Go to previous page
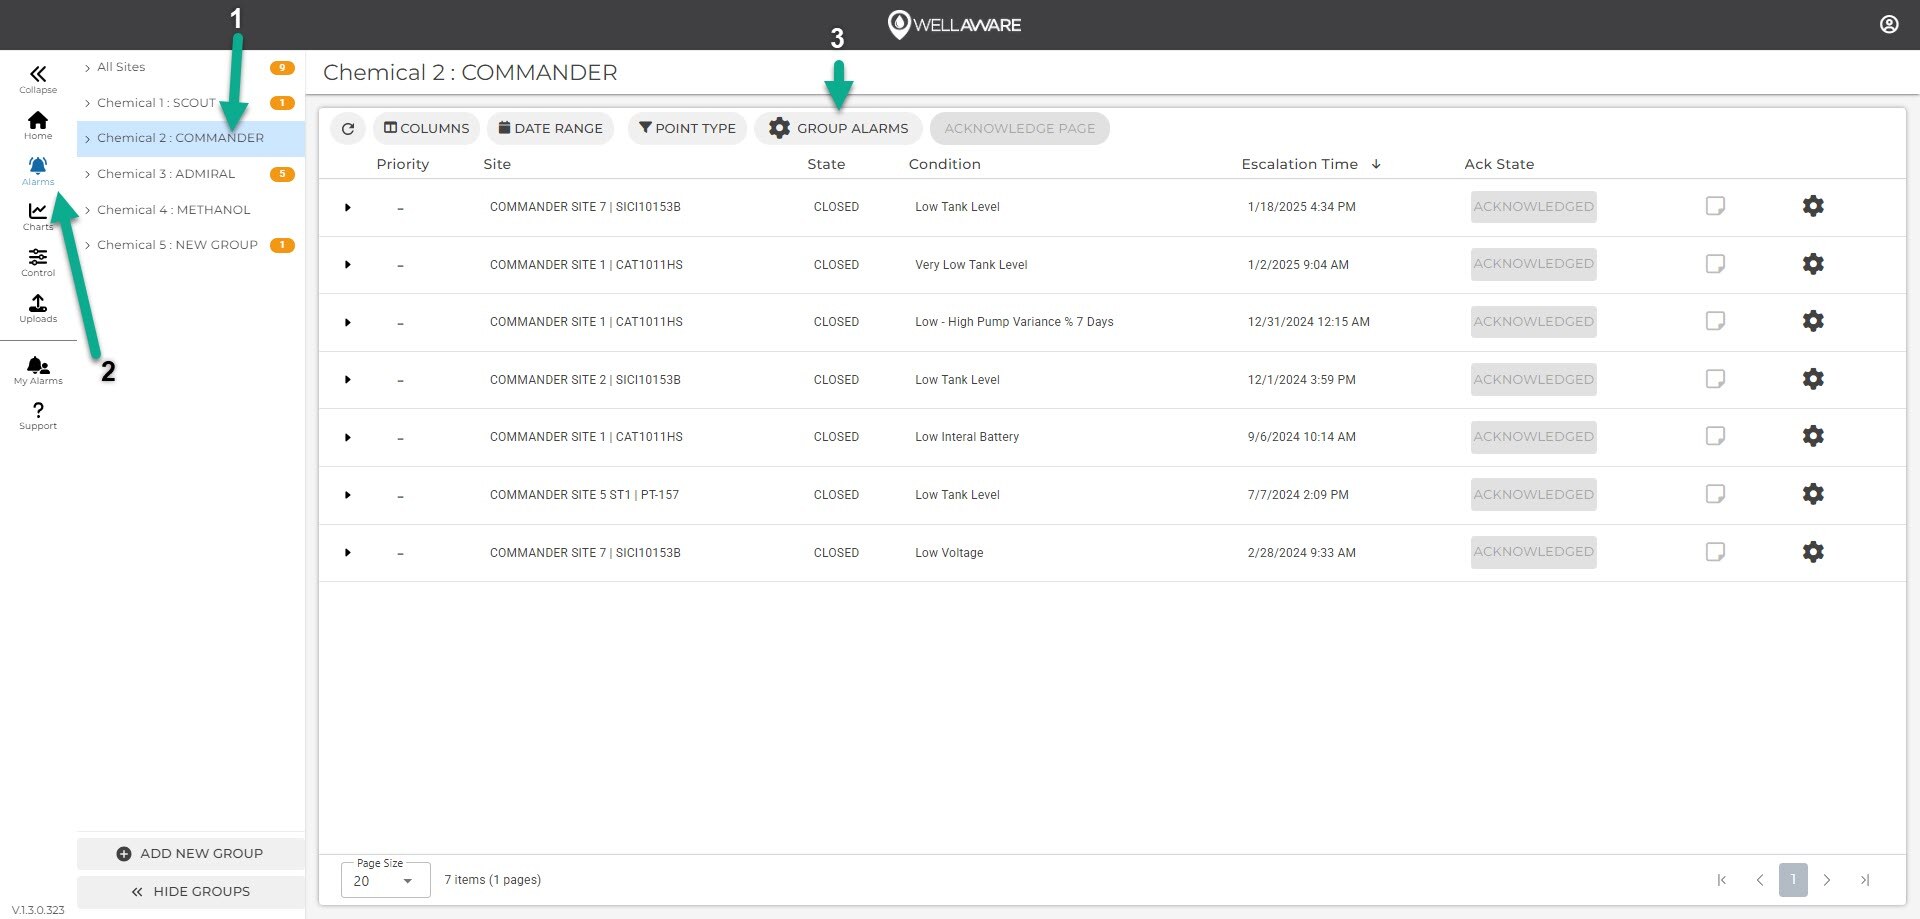This screenshot has height=919, width=1920. tap(1759, 880)
